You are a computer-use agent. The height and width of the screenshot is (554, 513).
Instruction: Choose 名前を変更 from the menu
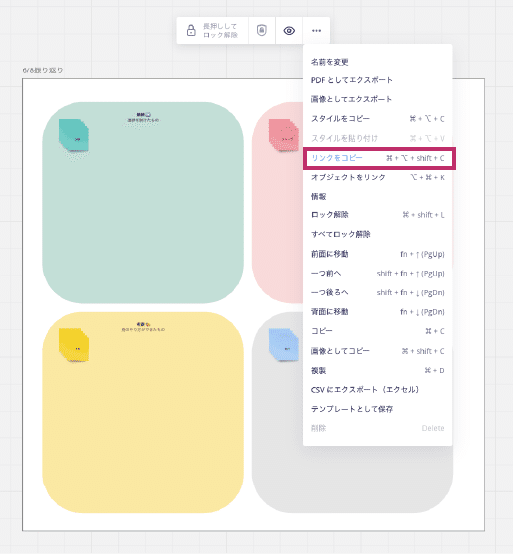pyautogui.click(x=377, y=62)
